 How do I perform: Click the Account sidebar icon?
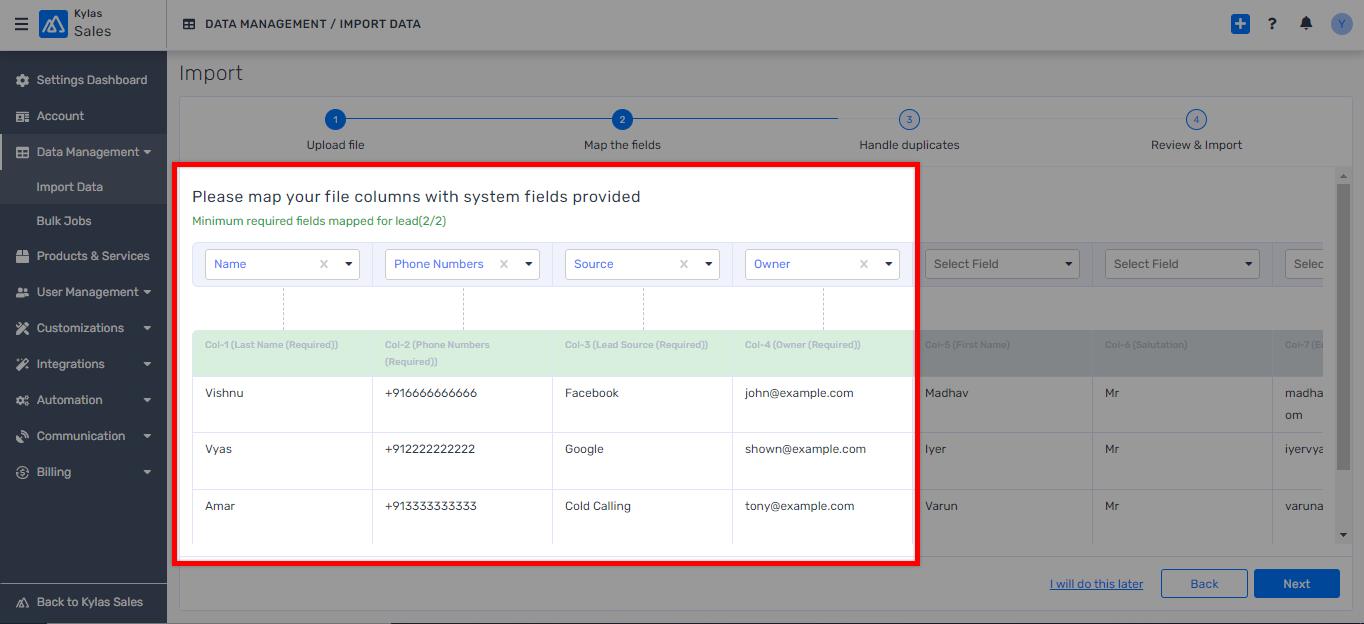(x=22, y=116)
